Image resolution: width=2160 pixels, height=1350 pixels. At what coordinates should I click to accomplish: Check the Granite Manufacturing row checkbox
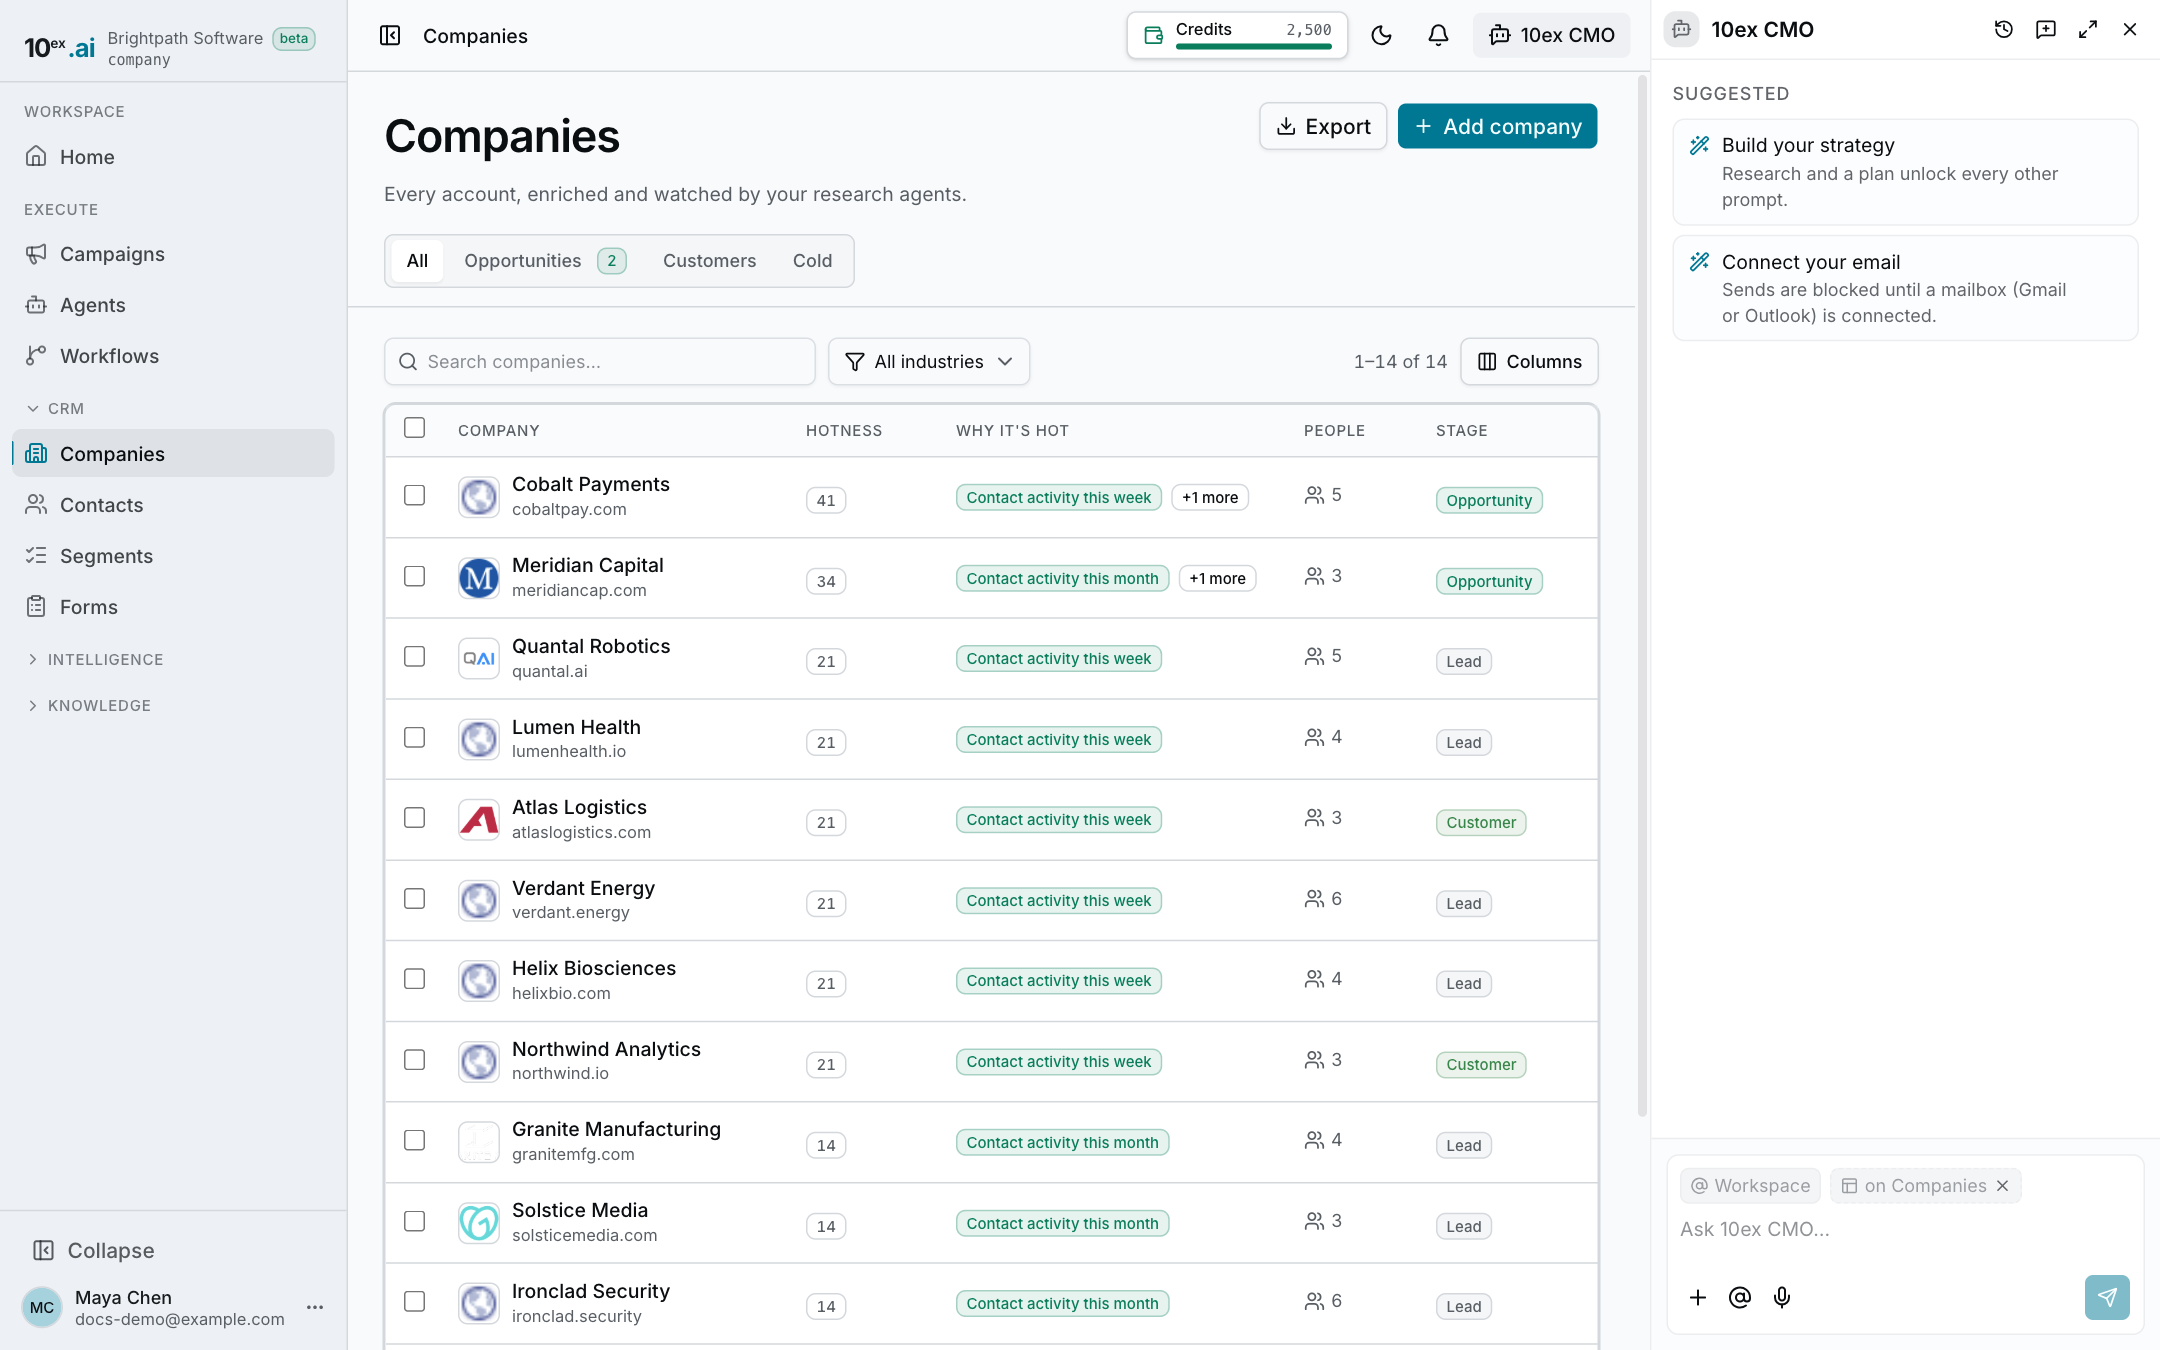tap(415, 1141)
